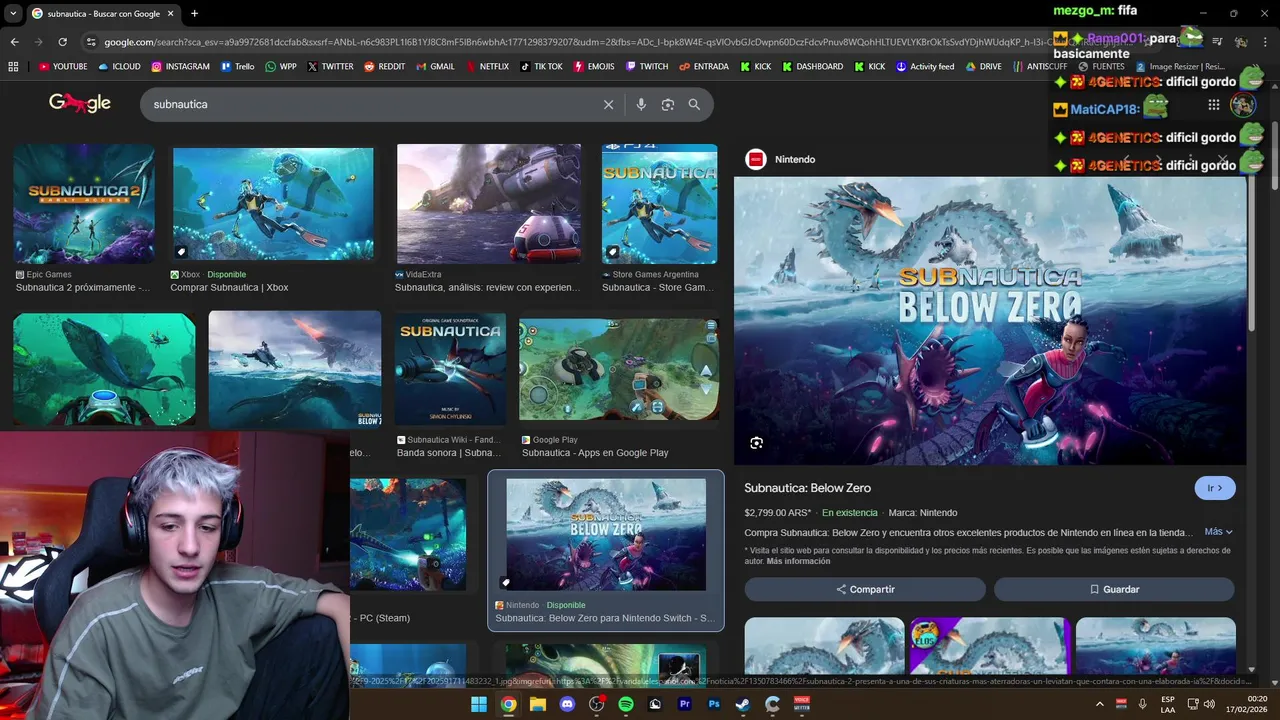Open Discord from taskbar
This screenshot has height=720, width=1280.
pyautogui.click(x=567, y=704)
